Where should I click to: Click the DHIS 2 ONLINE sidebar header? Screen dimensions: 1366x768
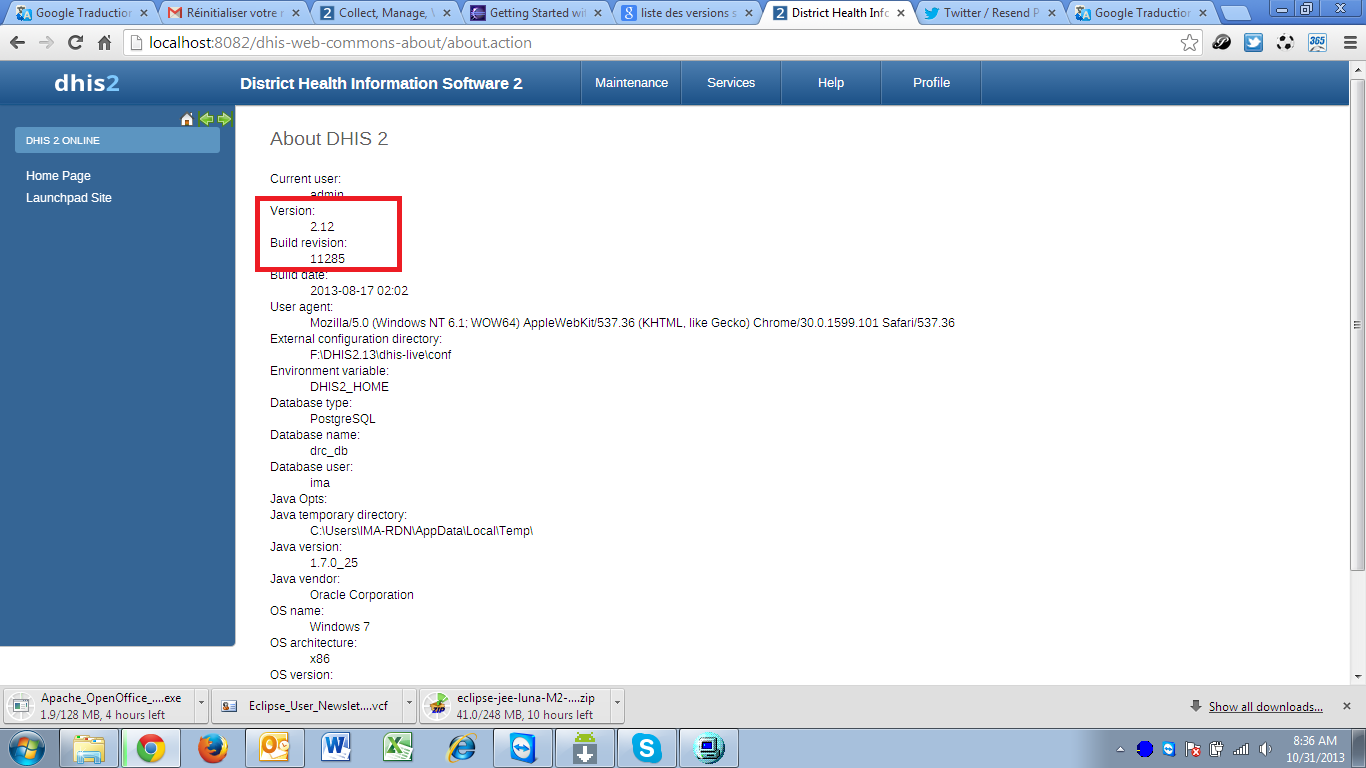pos(117,140)
